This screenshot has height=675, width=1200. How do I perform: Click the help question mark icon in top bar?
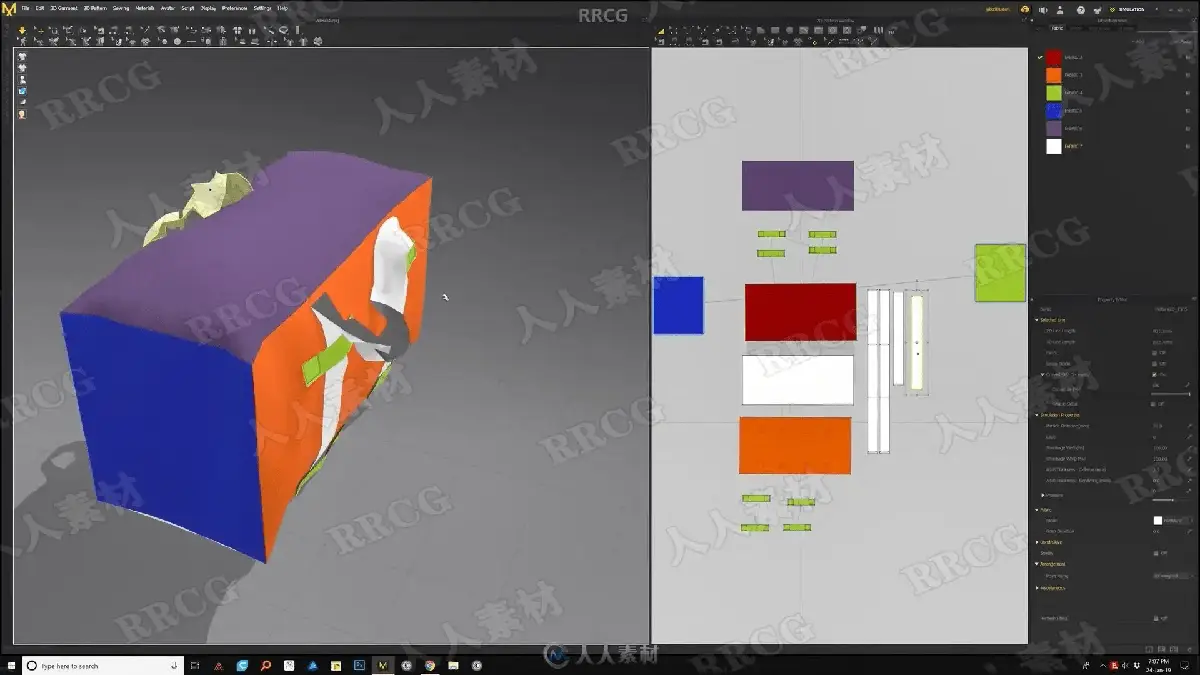(1080, 9)
